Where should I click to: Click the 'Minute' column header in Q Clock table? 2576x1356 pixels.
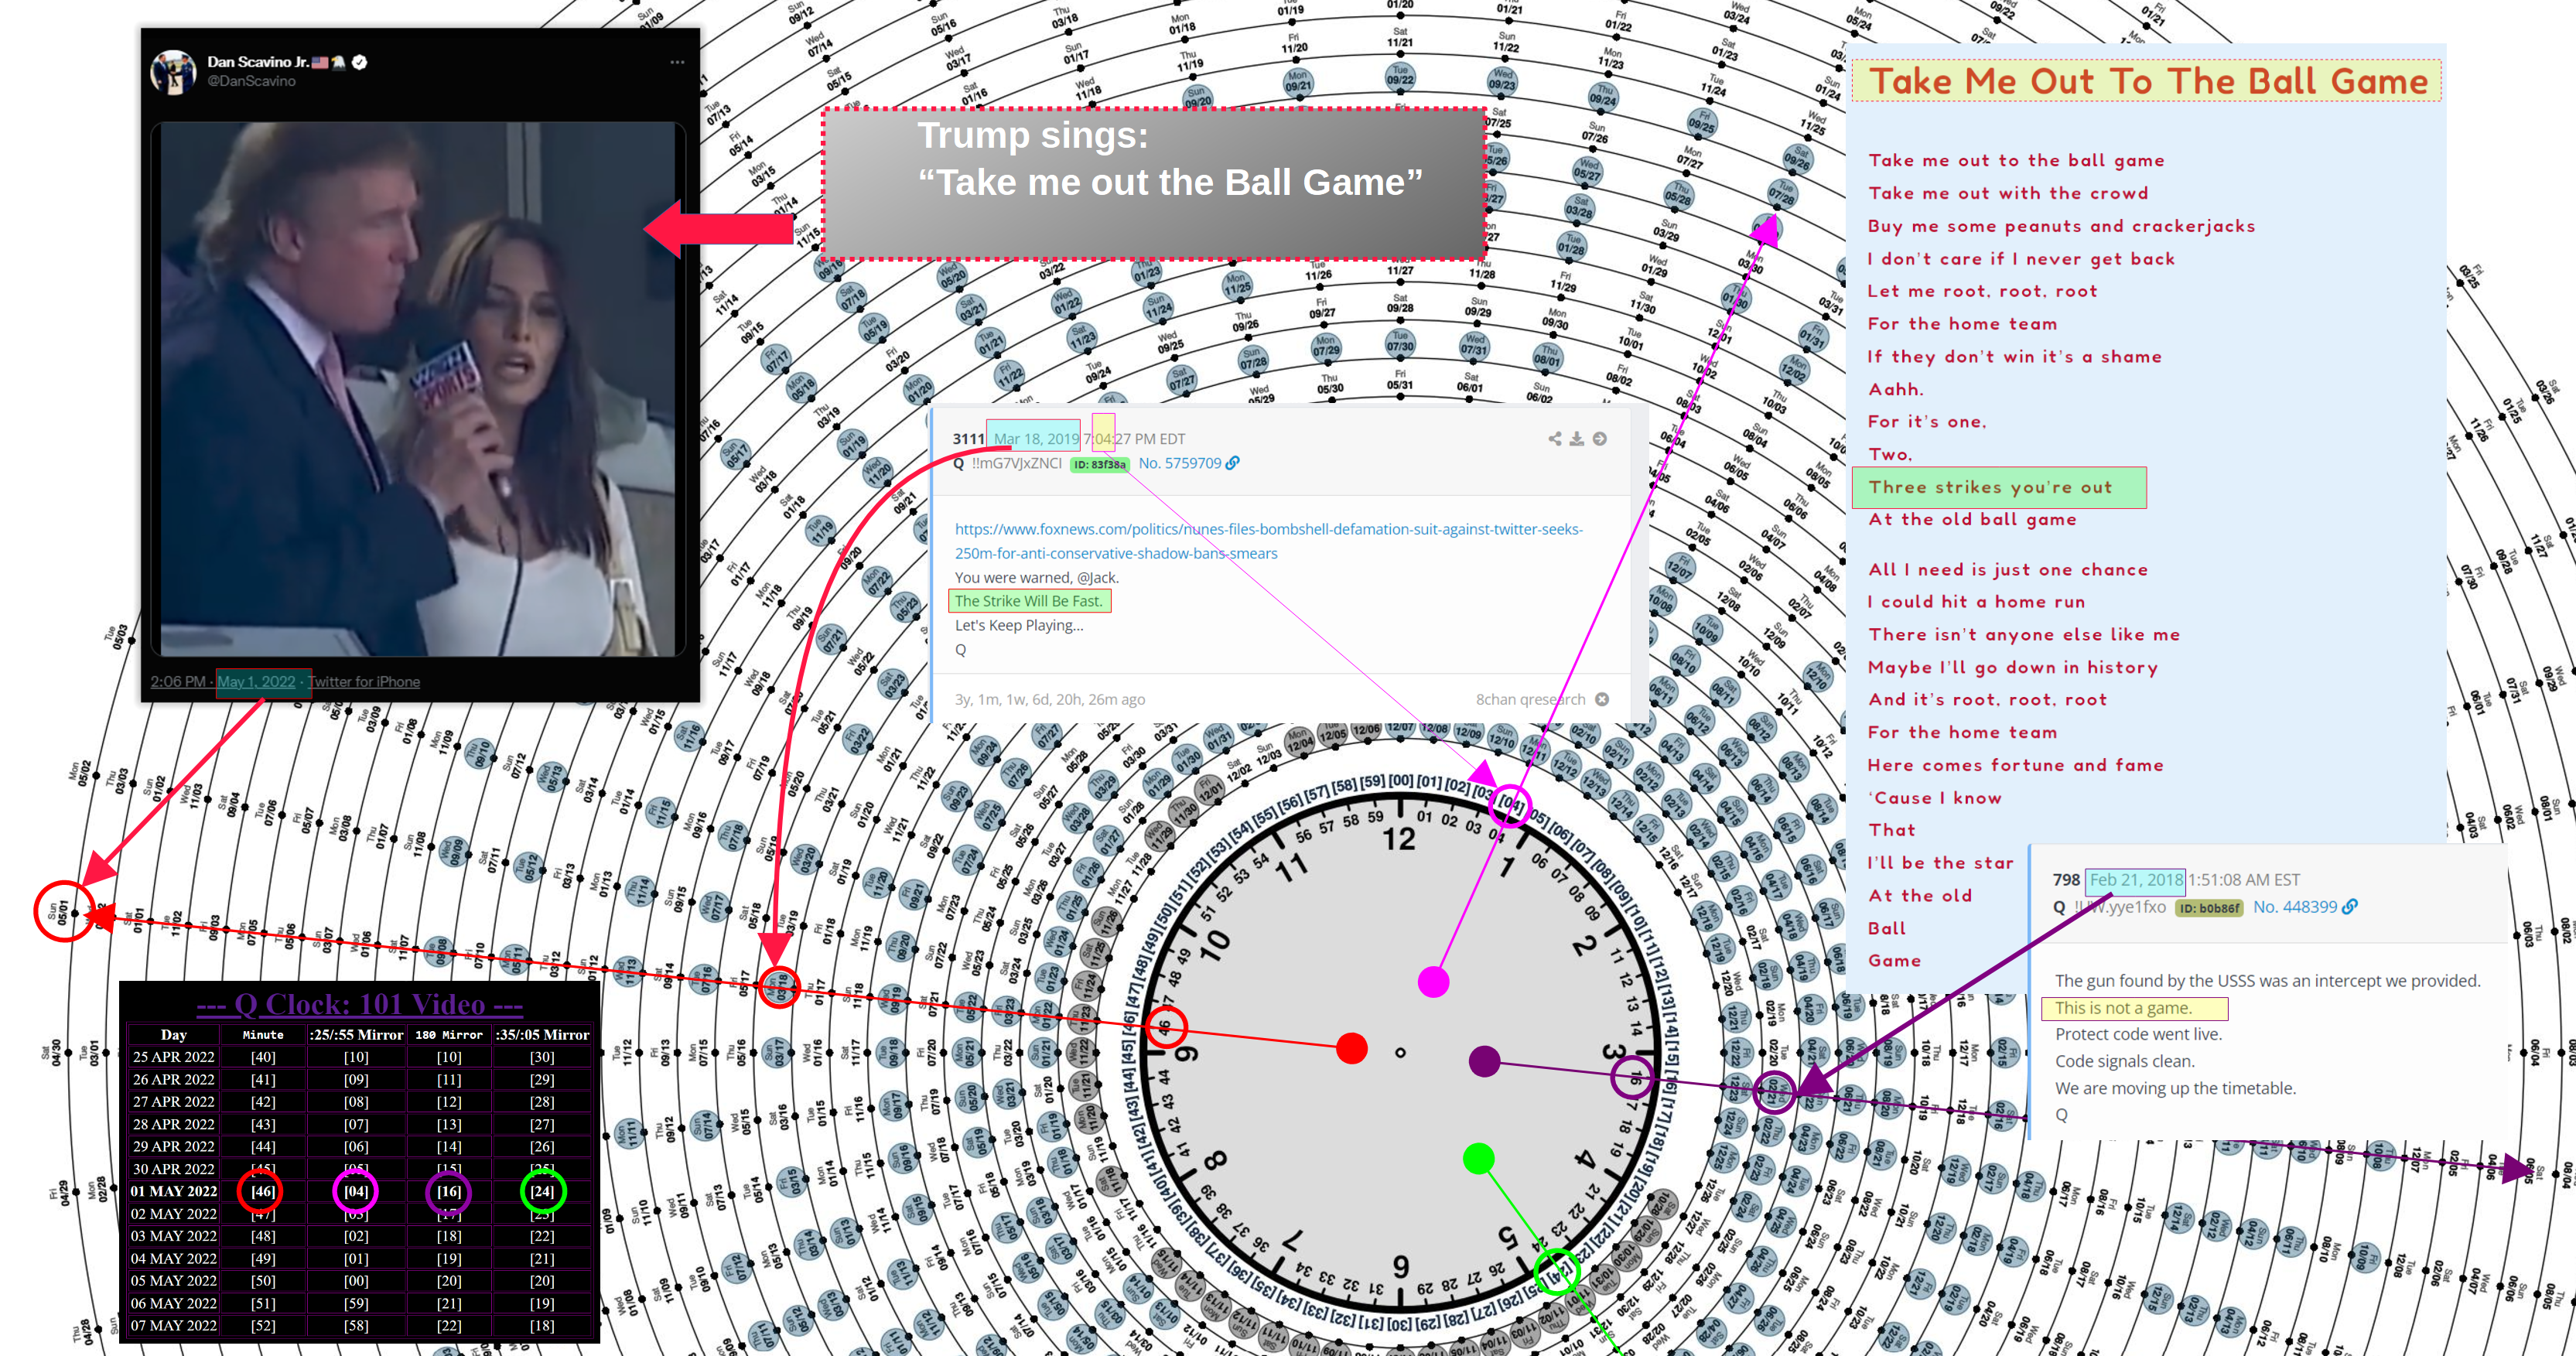pos(263,1035)
